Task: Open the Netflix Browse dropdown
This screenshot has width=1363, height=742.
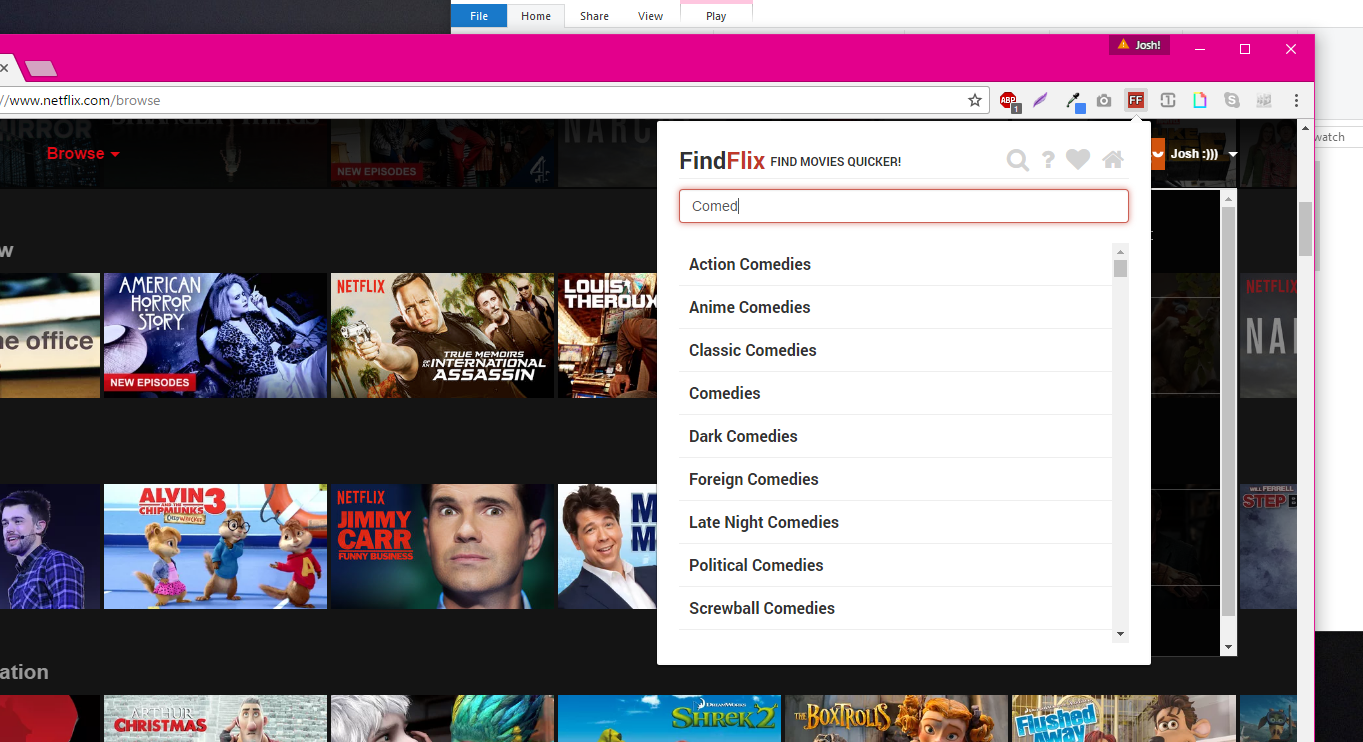Action: (83, 153)
